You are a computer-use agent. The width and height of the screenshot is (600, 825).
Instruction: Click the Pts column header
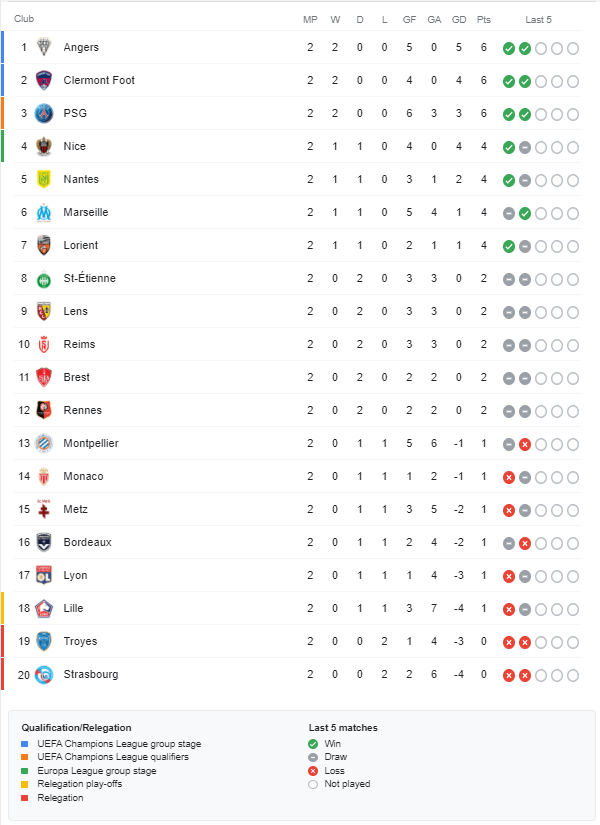484,19
